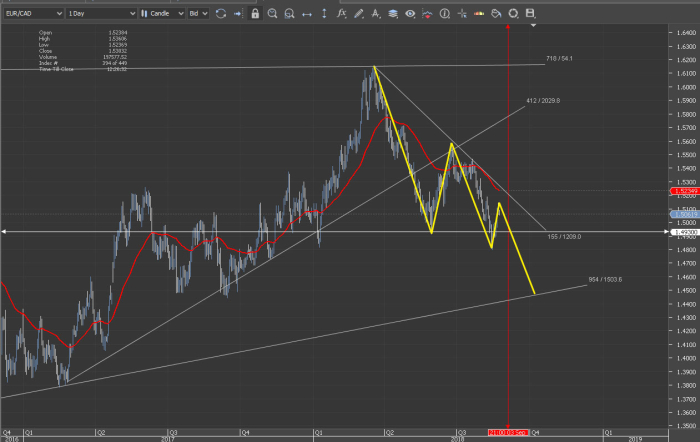Viewport: 700px width, 442px height.
Task: Click the zoom in magnifier icon
Action: [x=274, y=14]
